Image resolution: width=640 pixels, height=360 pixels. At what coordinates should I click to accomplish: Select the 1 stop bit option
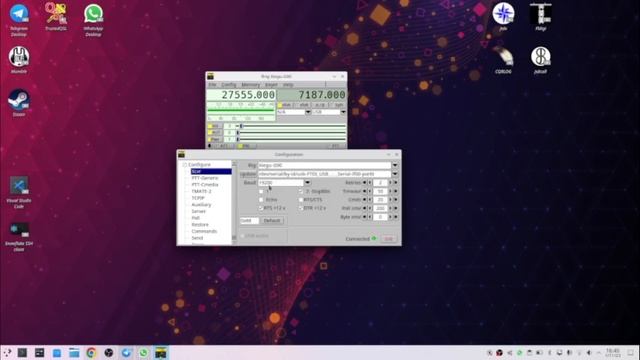click(x=261, y=191)
